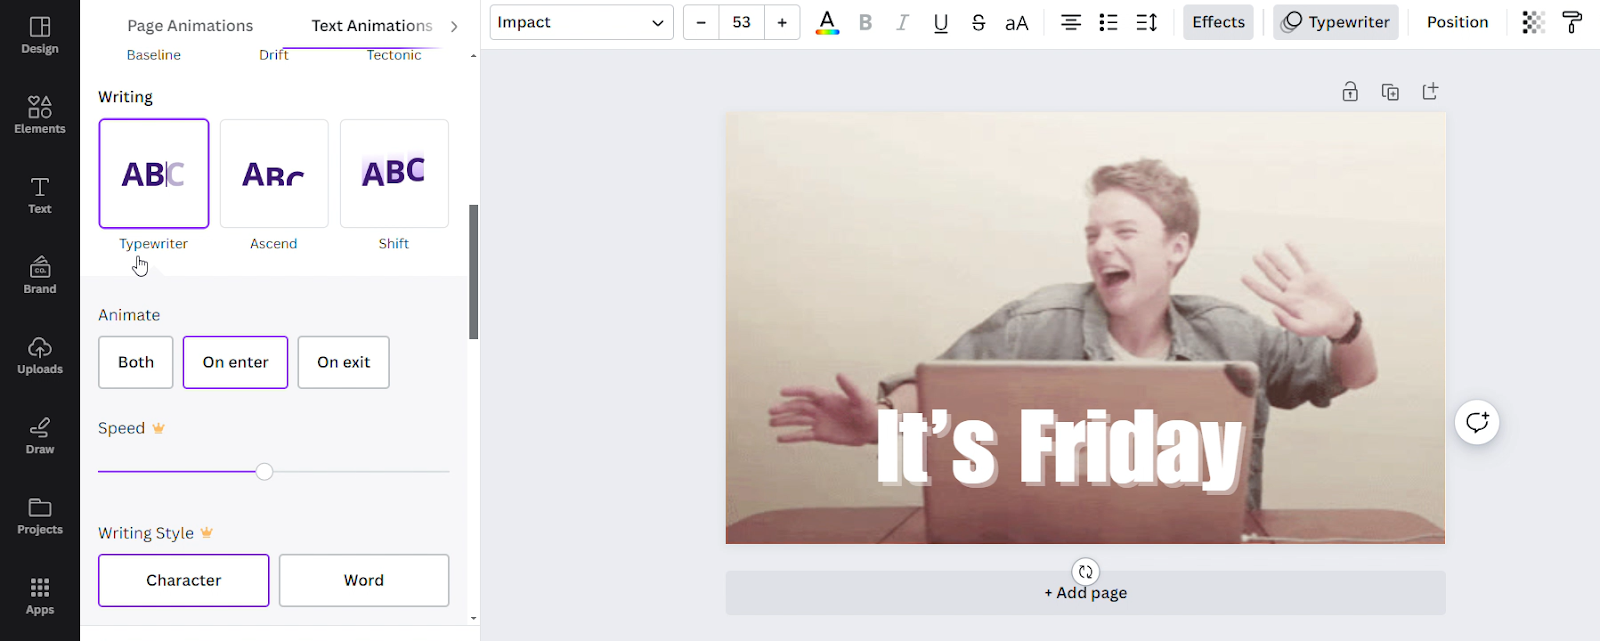Duplicate the page using icon above canvas
1600x641 pixels.
[x=1390, y=92]
